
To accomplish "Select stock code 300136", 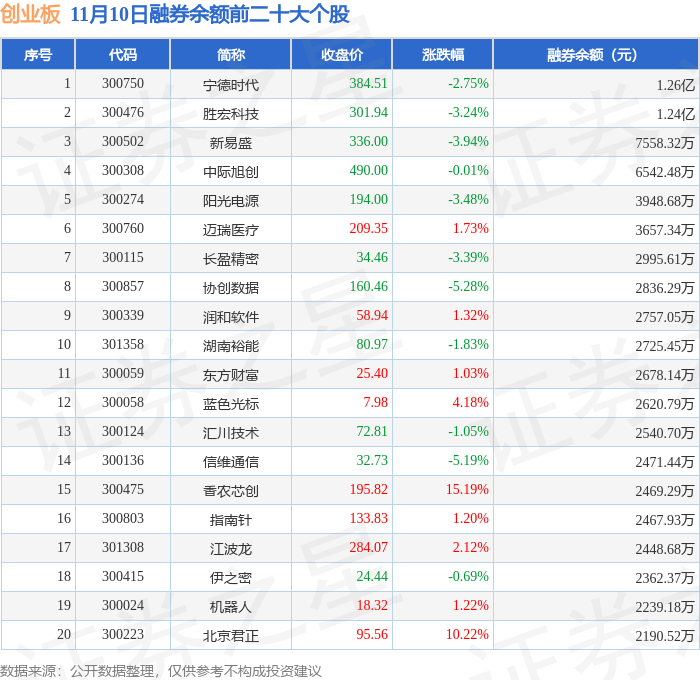I will 123,461.
